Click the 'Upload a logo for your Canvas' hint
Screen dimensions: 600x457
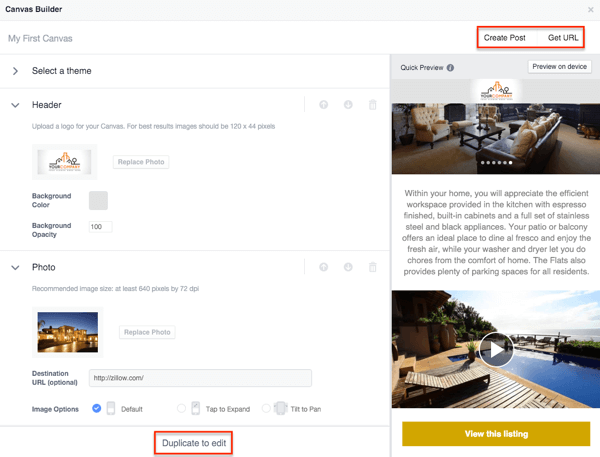coord(153,126)
